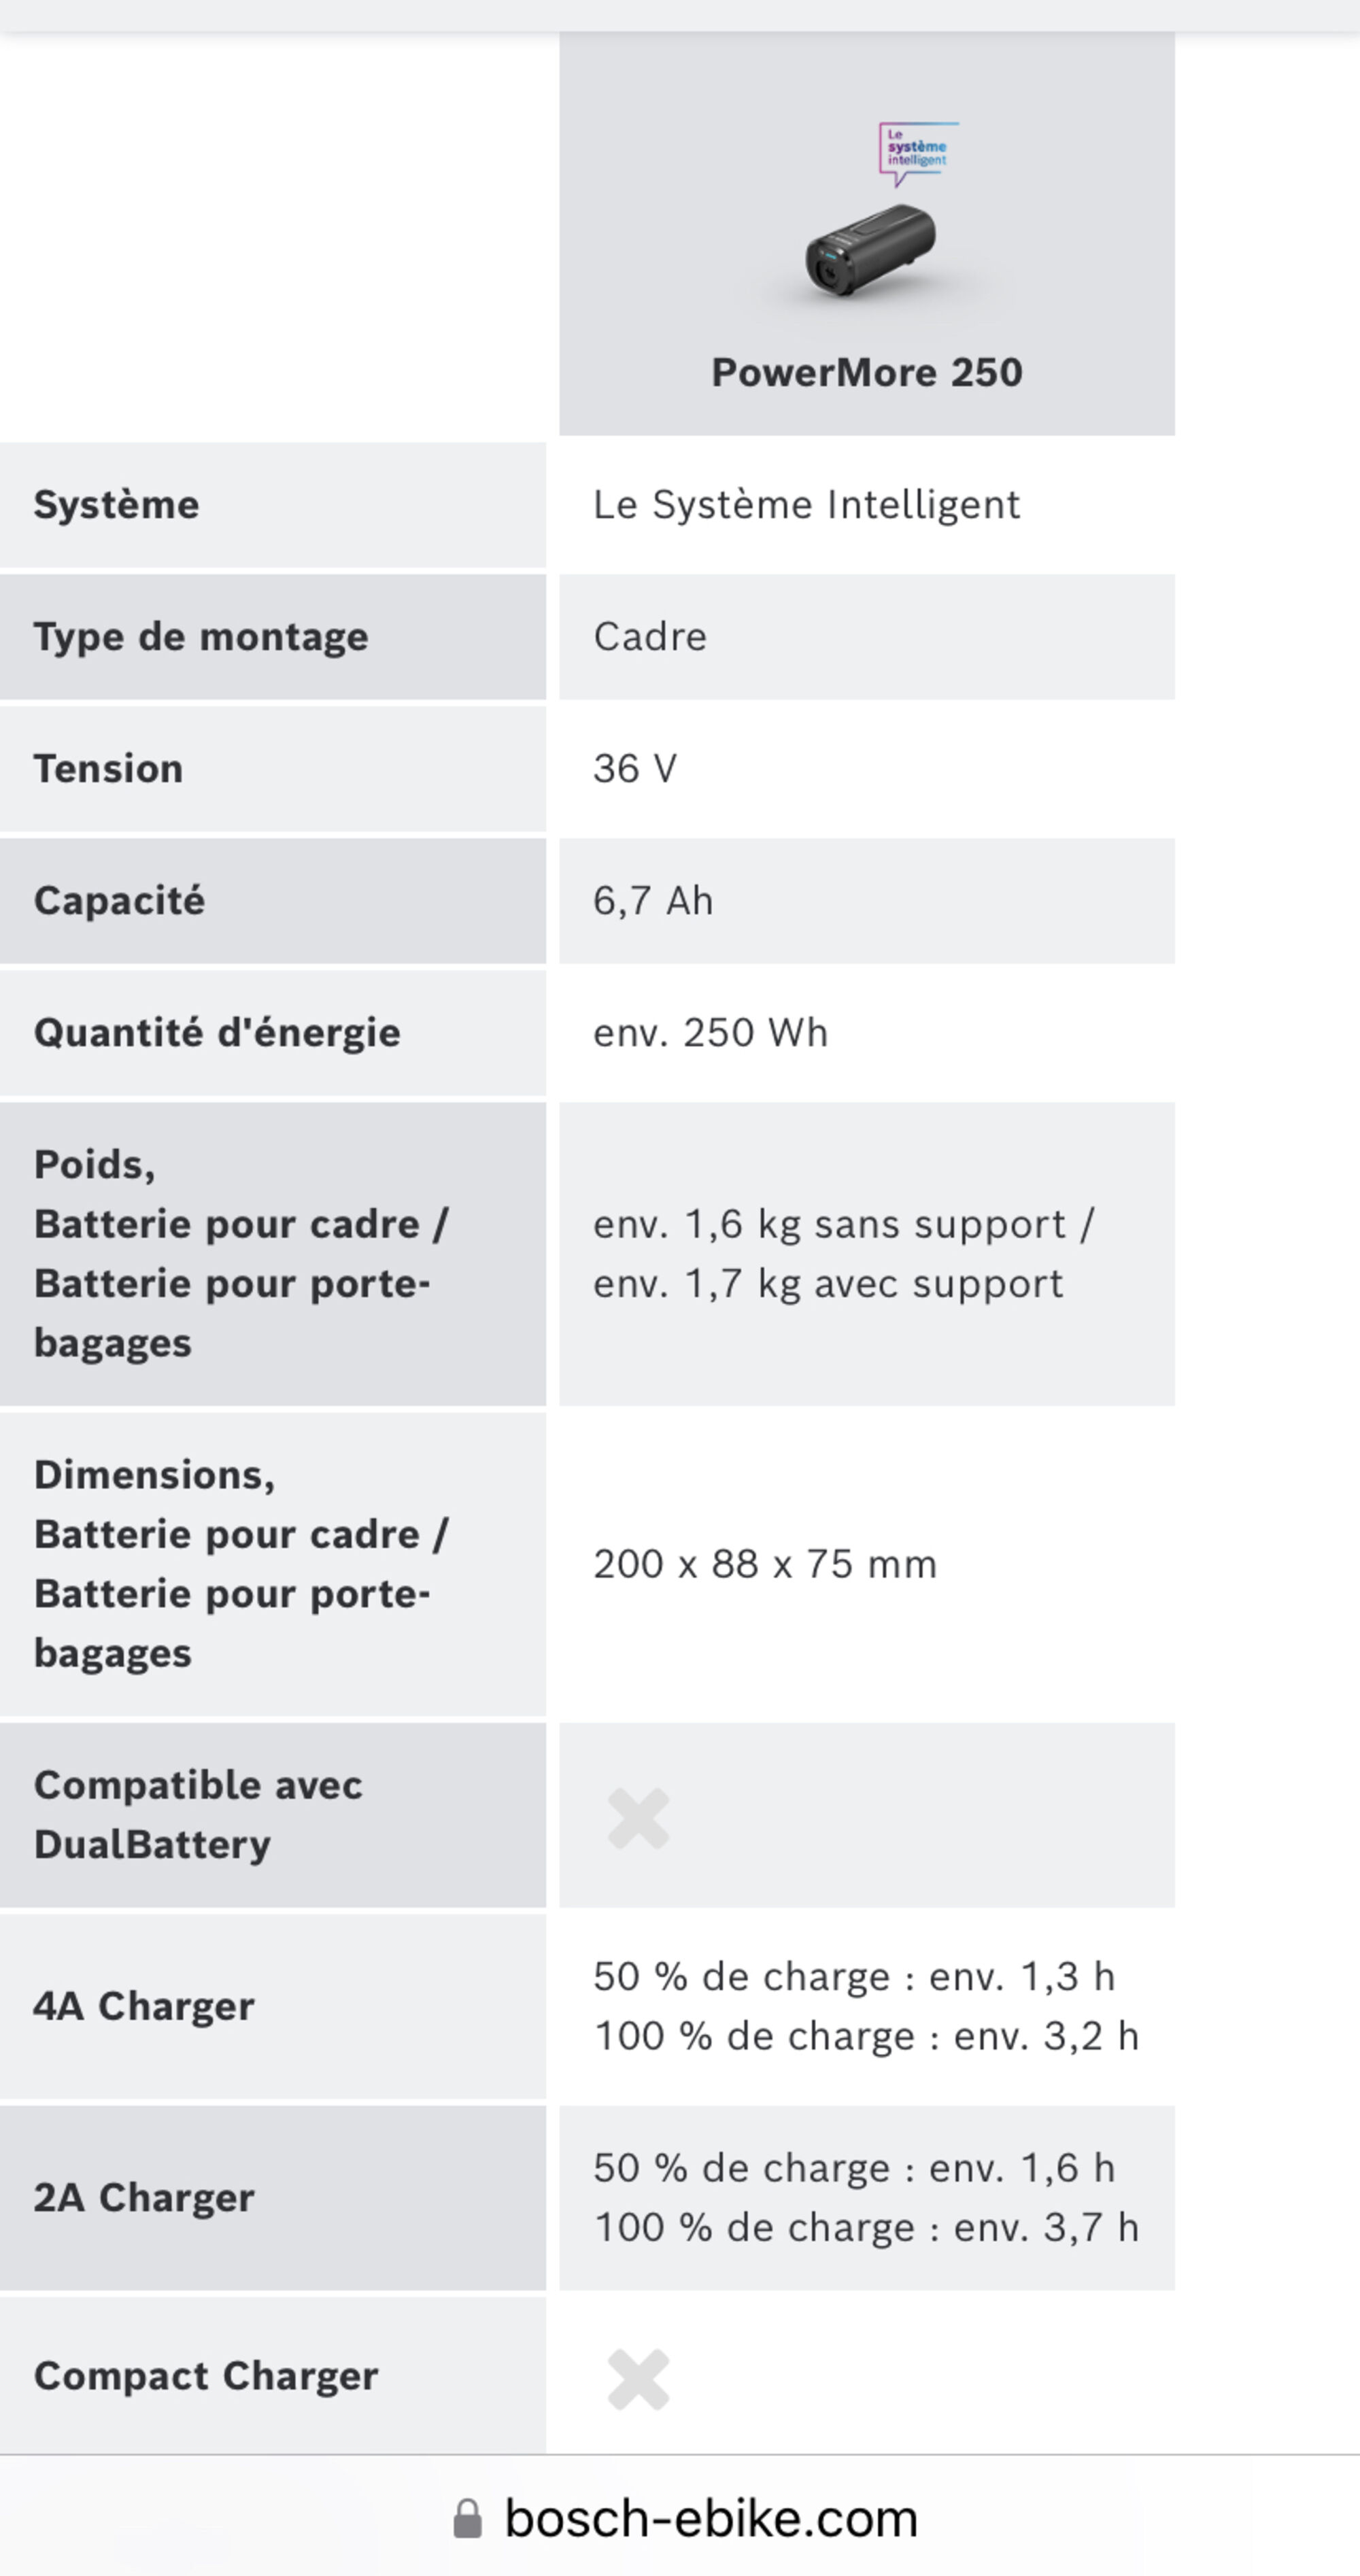Click the 'Cadre' mounting type value
The image size is (1360, 2576).
pos(650,637)
